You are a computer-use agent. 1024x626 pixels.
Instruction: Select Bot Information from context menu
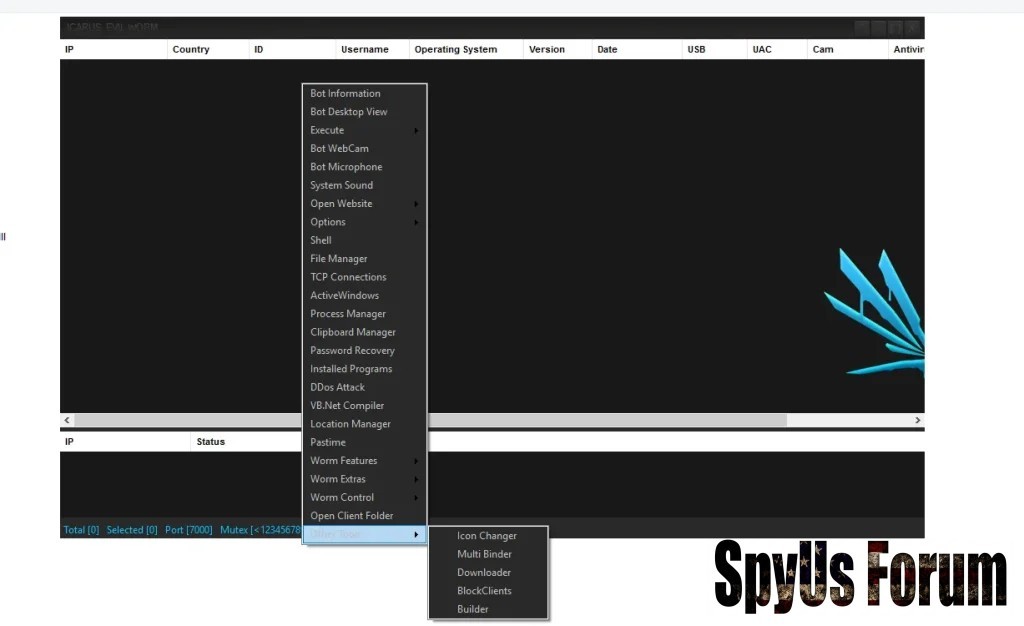coord(345,94)
